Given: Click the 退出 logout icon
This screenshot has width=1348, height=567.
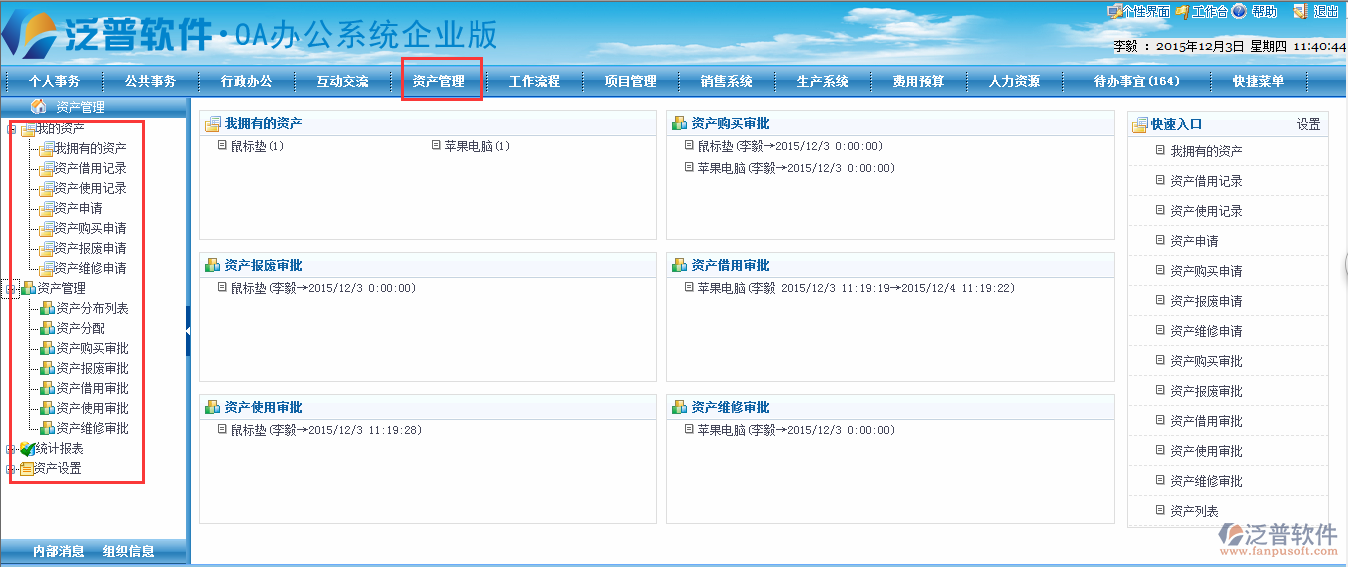Looking at the screenshot, I should (1300, 12).
